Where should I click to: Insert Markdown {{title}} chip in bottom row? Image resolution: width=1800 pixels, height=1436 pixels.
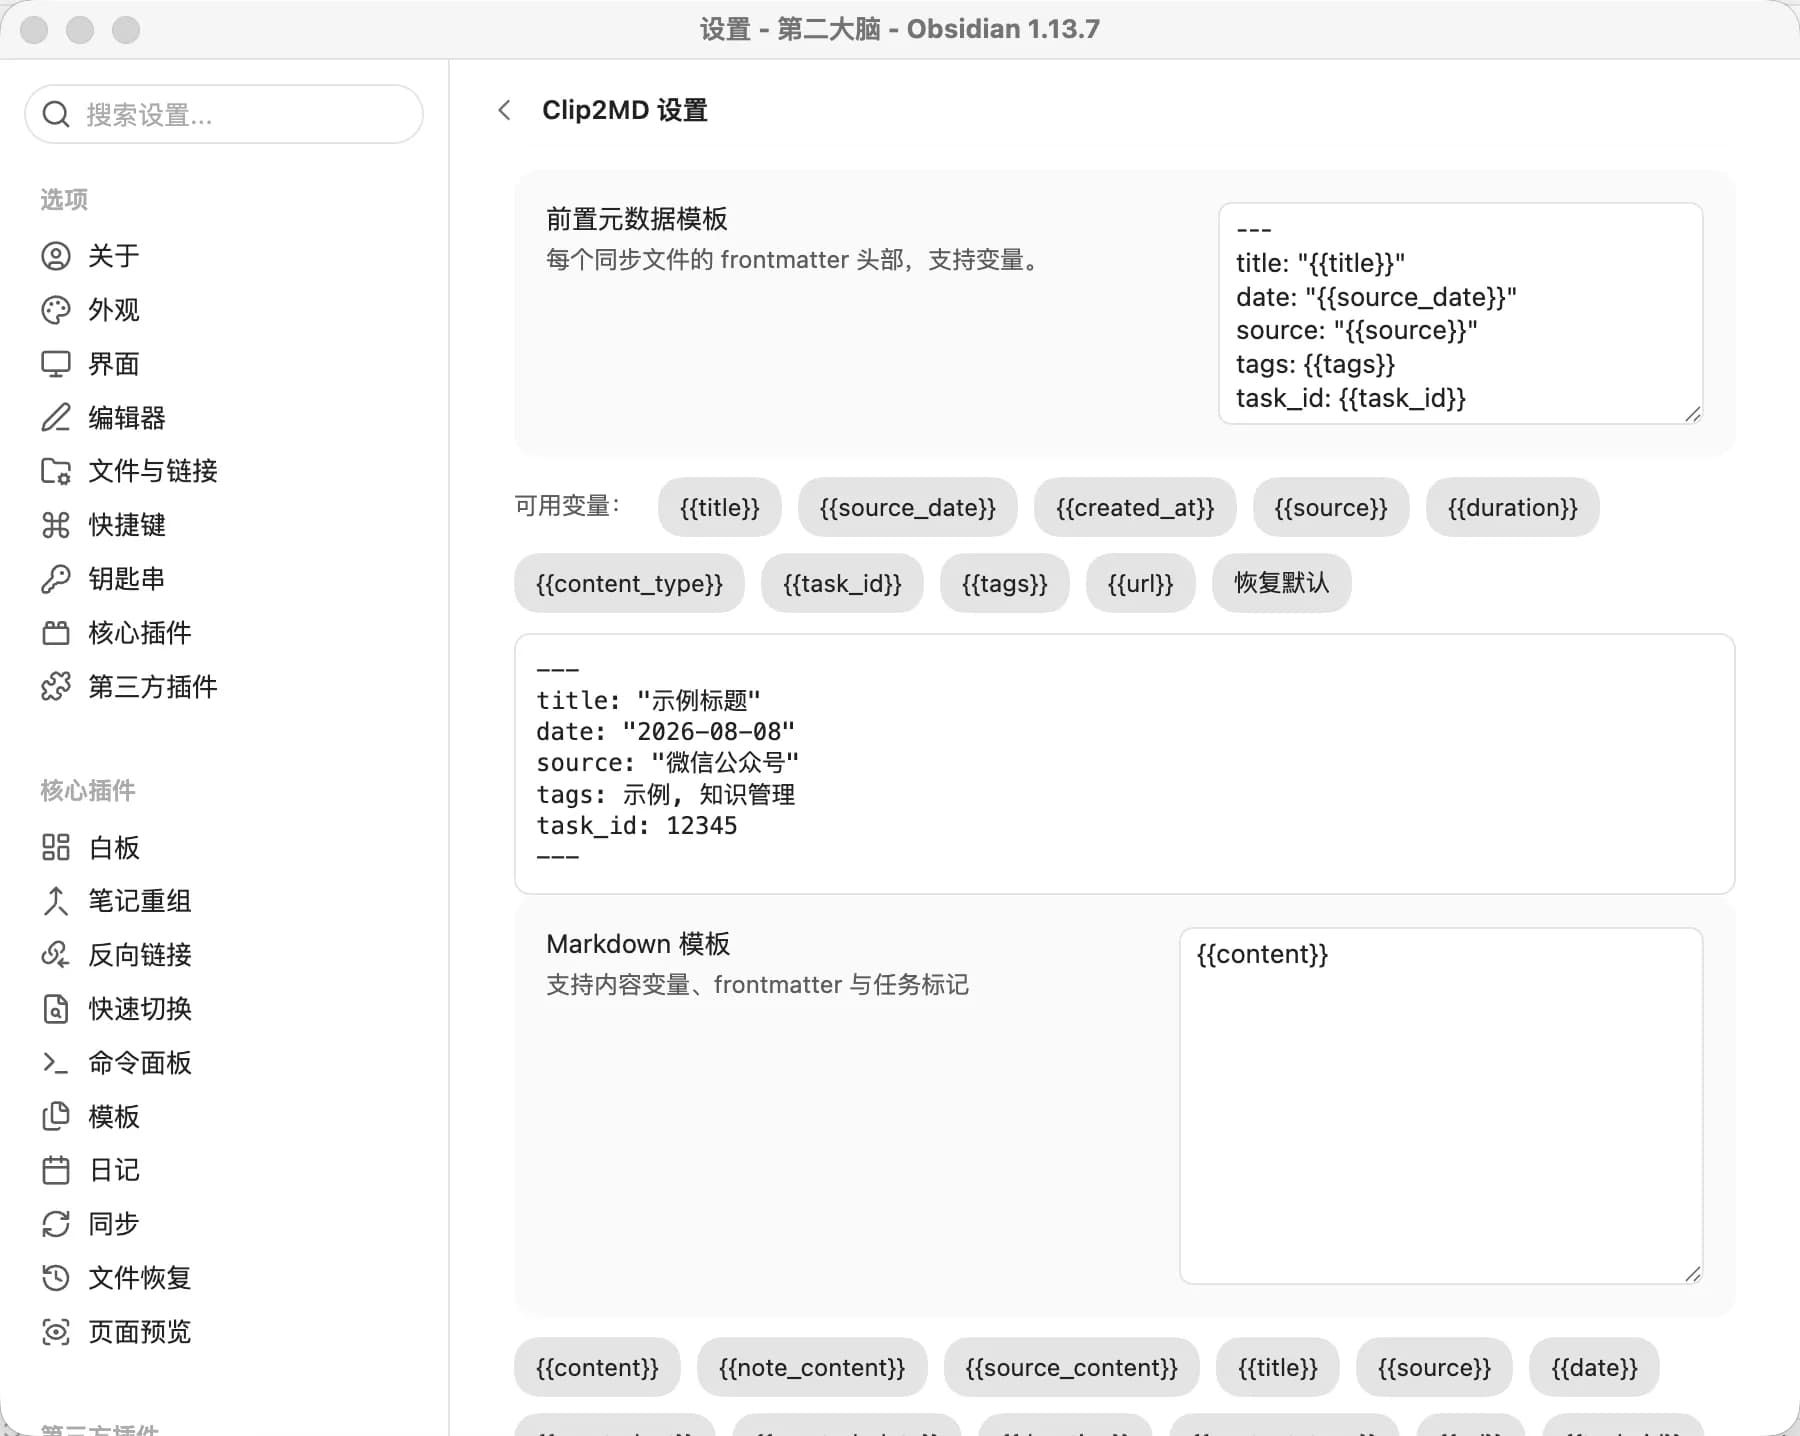click(x=1278, y=1367)
